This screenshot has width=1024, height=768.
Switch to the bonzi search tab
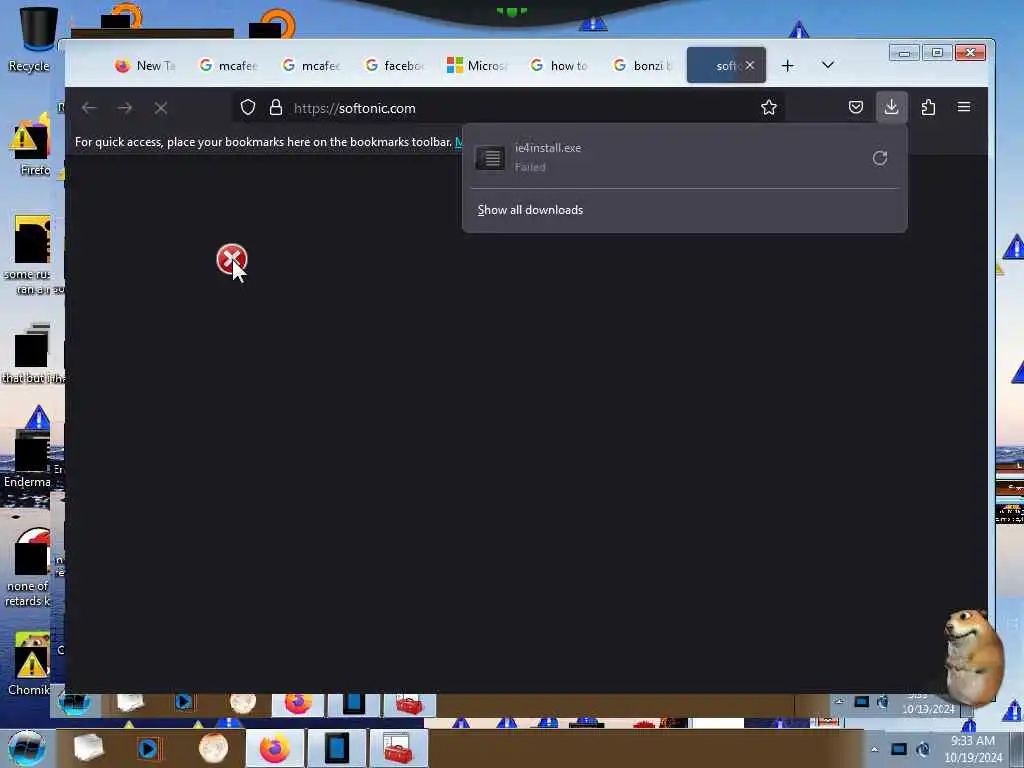pos(643,65)
